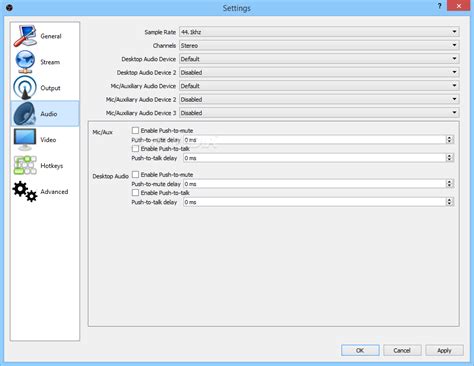Viewport: 474px width, 366px height.
Task: Open the Sample Rate dropdown
Action: 319,32
